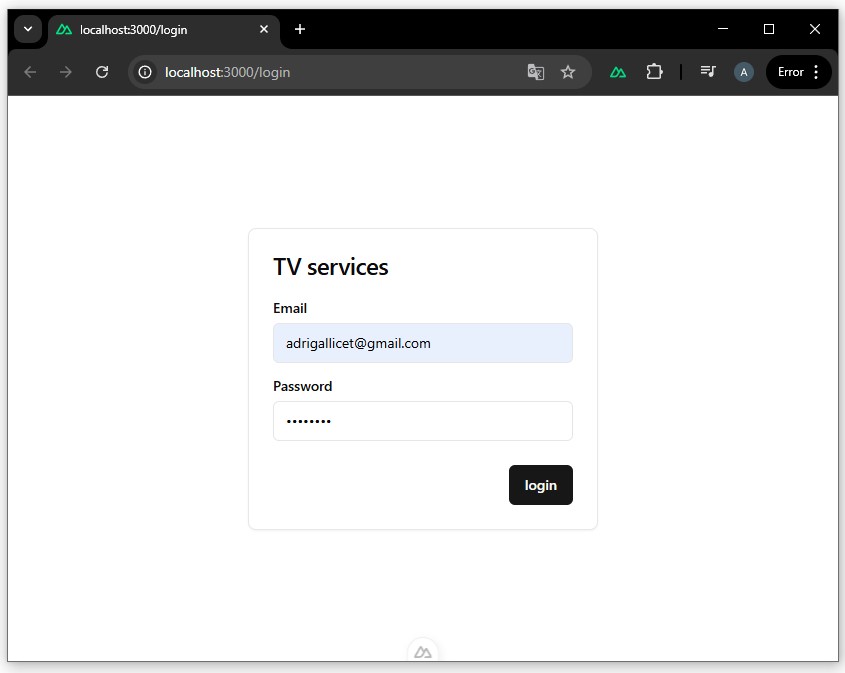Click into the Email input field
Viewport: 845px width, 673px height.
coord(422,343)
